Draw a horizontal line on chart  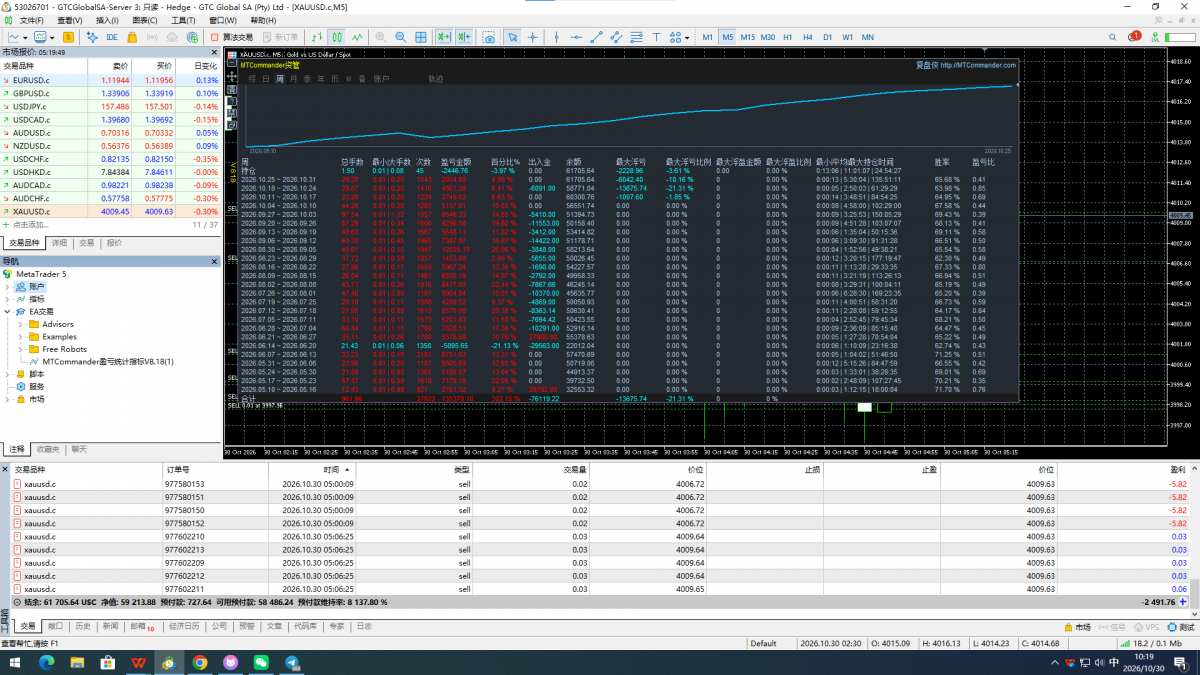coord(576,37)
